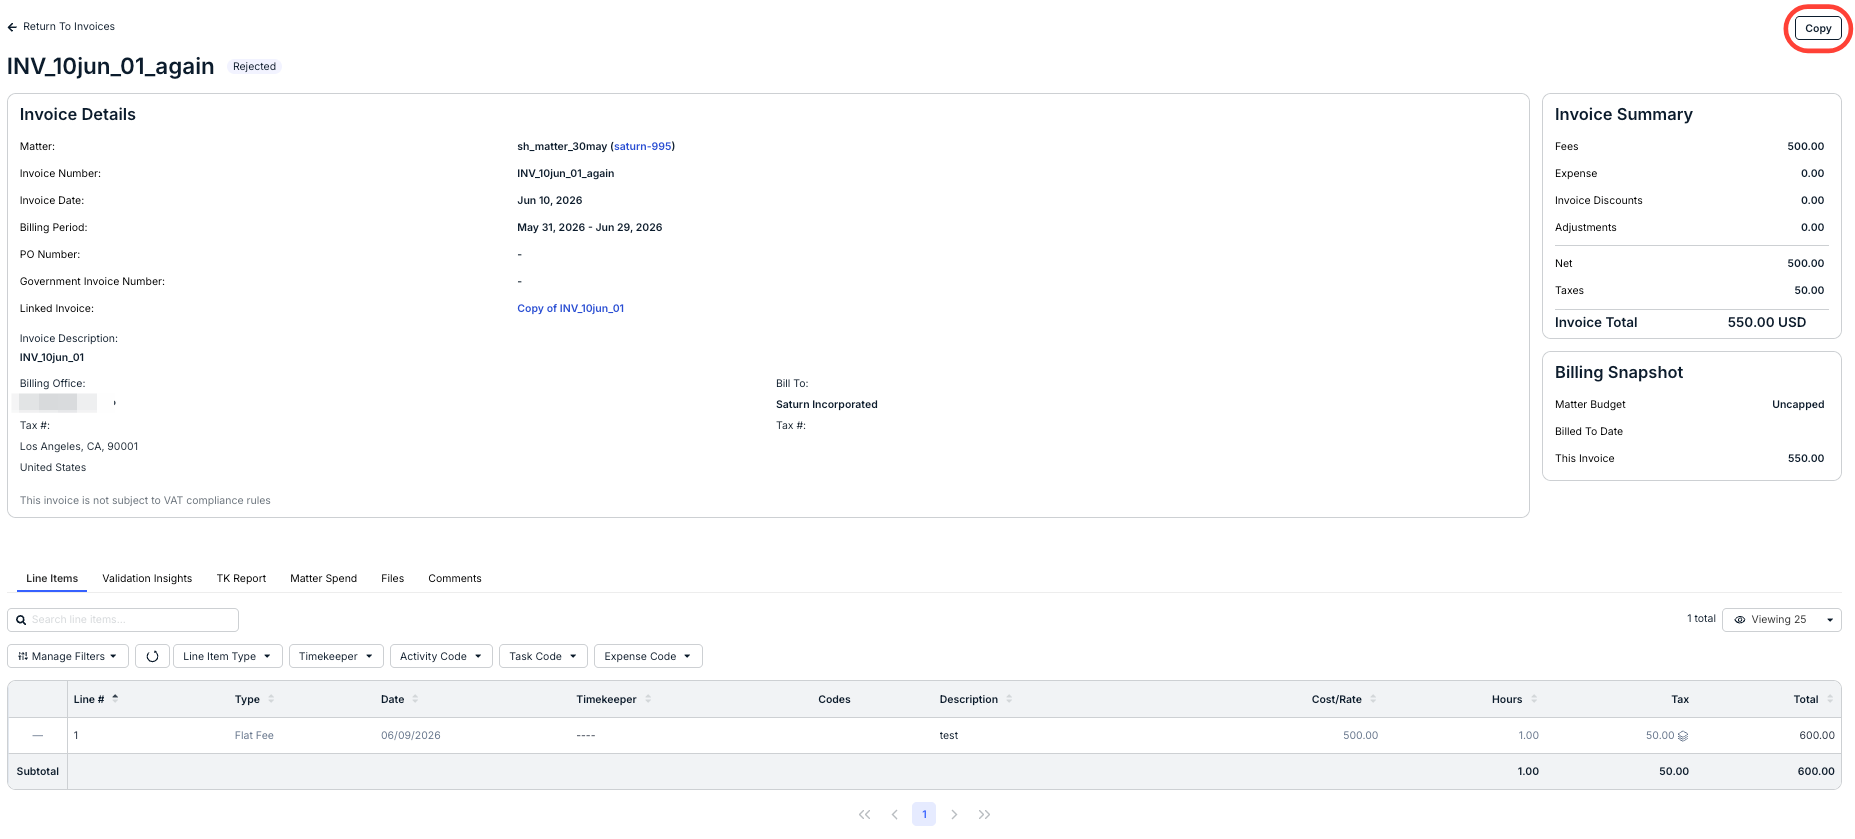Viewport: 1855px width, 839px height.
Task: Click the magnifier icon in line items search
Action: tap(21, 620)
